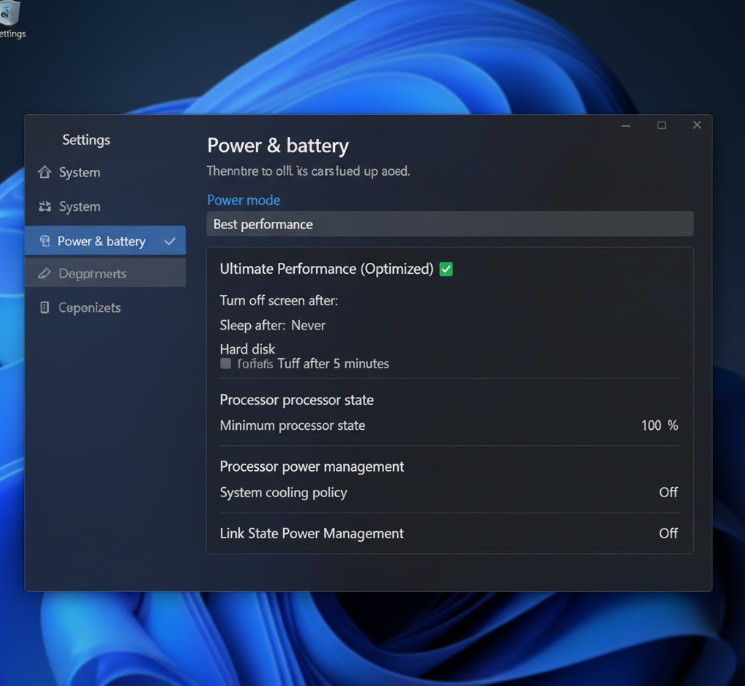Select the Ceponizets sidebar item
The width and height of the screenshot is (745, 686).
89,308
